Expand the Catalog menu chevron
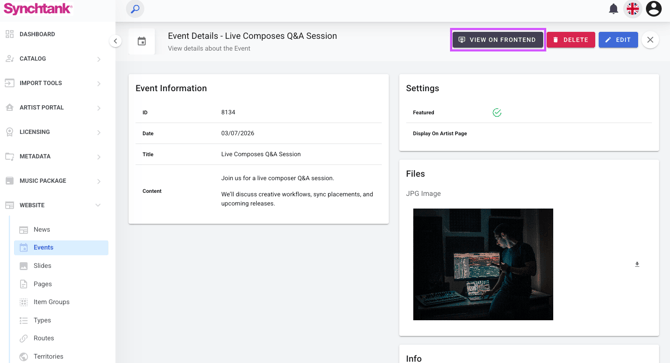670x363 pixels. tap(98, 59)
